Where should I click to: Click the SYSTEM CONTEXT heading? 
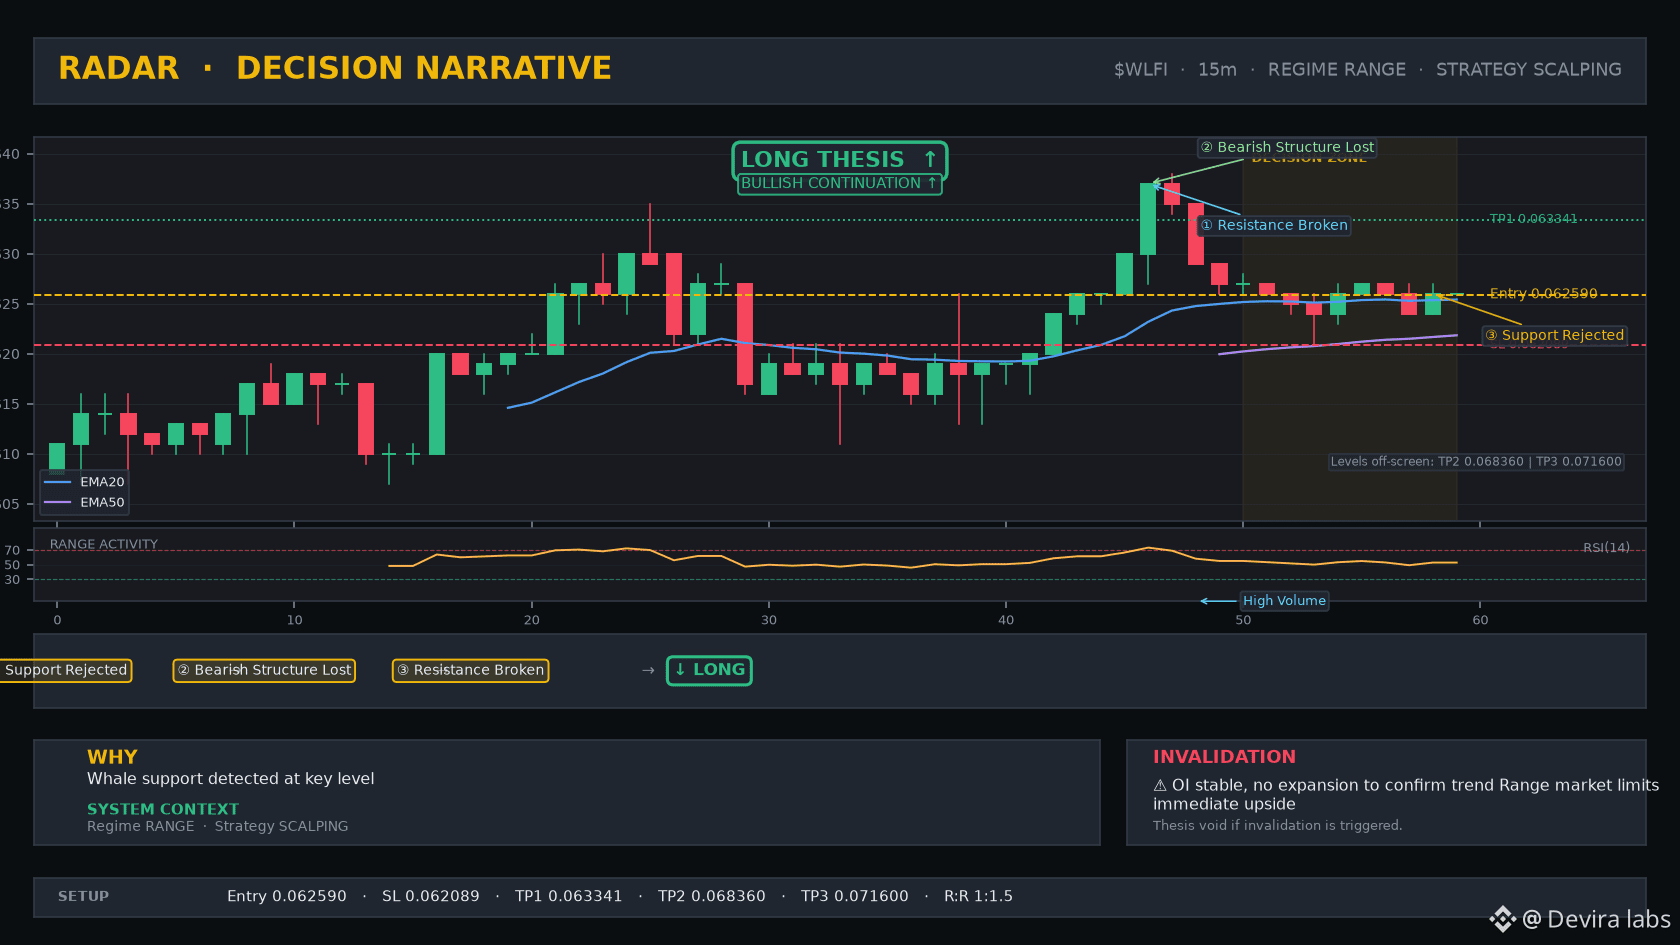163,809
